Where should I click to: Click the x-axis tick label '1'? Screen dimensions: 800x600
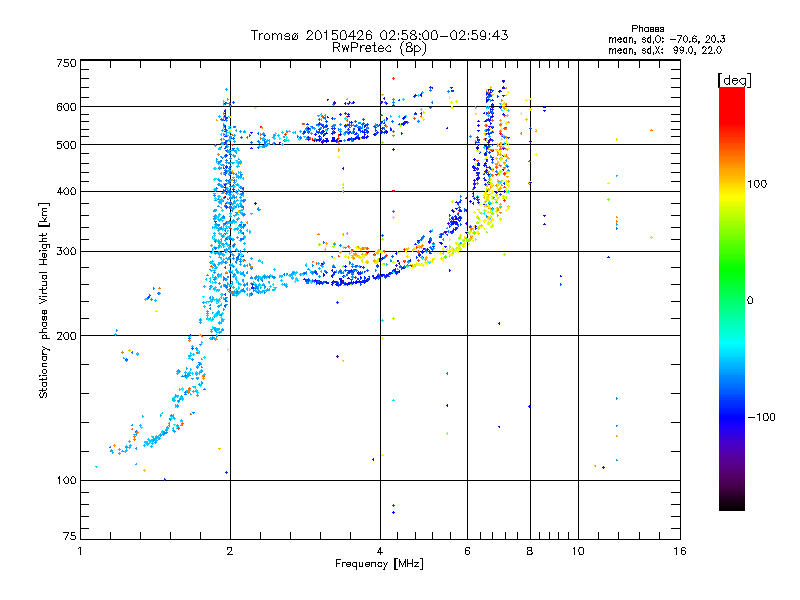point(80,551)
